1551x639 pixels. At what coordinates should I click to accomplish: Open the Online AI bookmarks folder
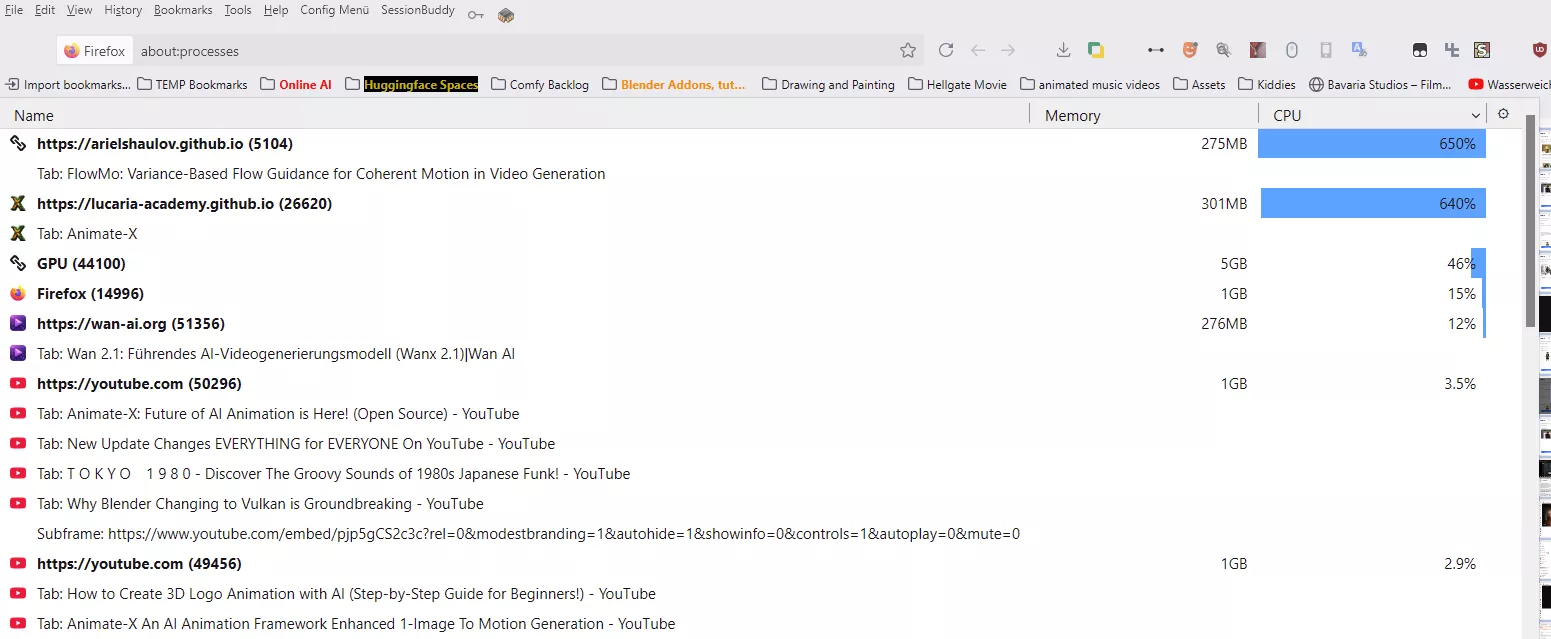[x=296, y=85]
